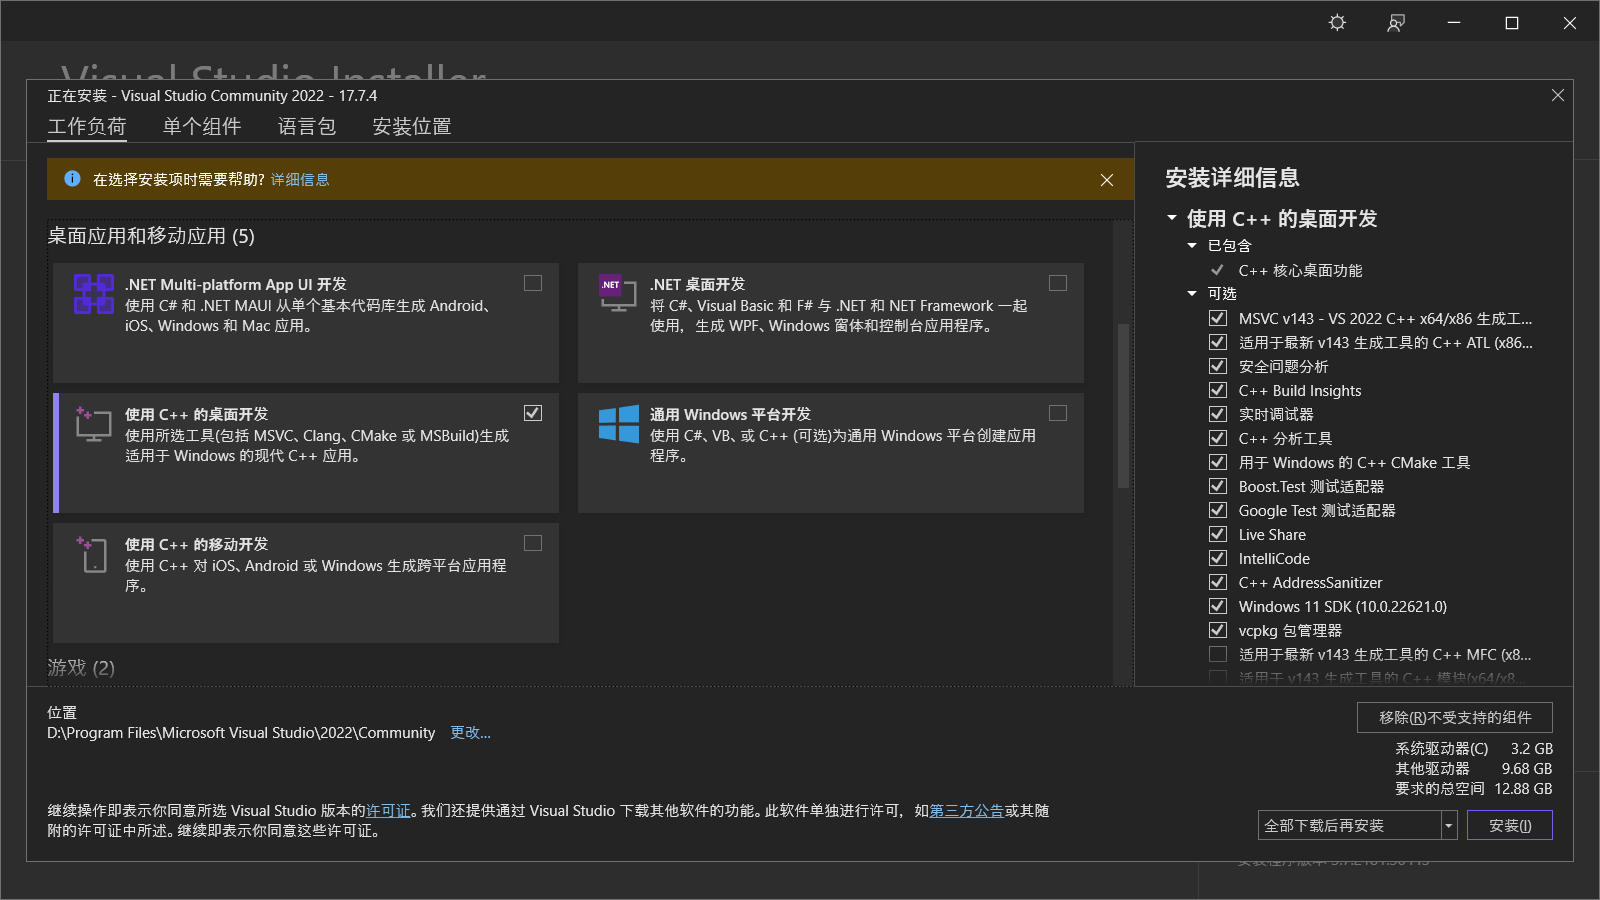Click the C++ desktop development monitor icon
The width and height of the screenshot is (1600, 900).
92,424
